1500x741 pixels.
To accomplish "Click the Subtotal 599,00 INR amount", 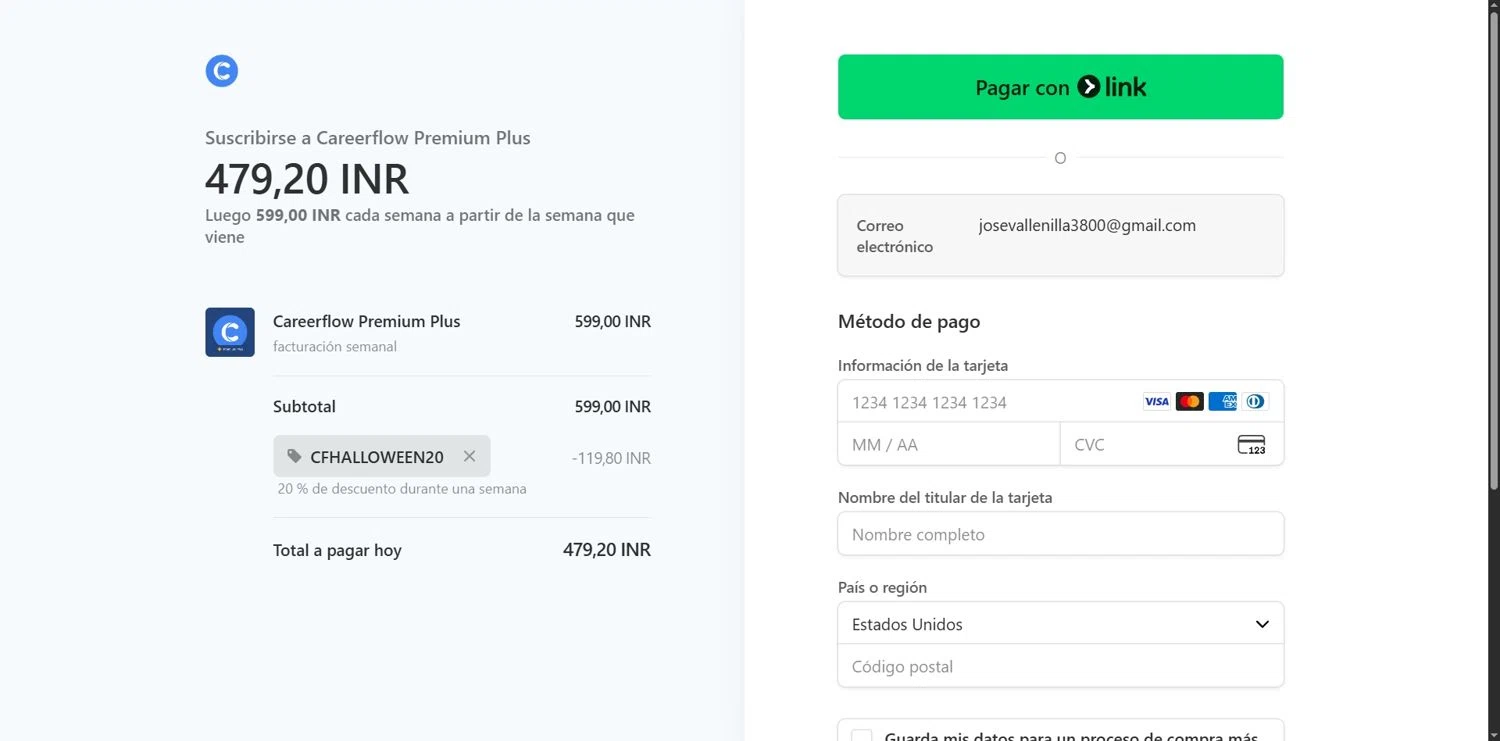I will 612,407.
